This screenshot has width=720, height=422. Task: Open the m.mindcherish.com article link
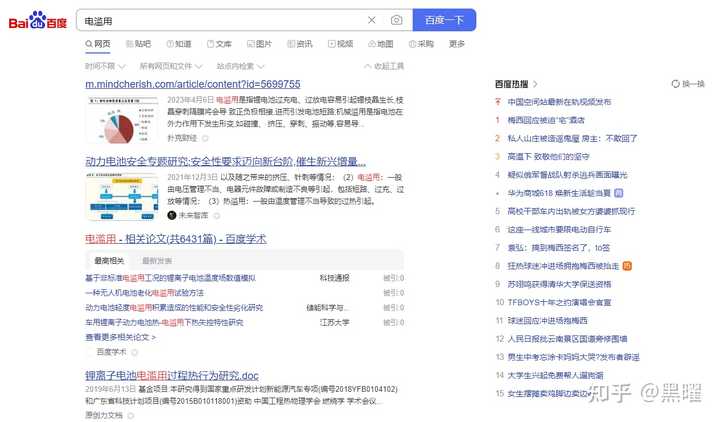(193, 84)
